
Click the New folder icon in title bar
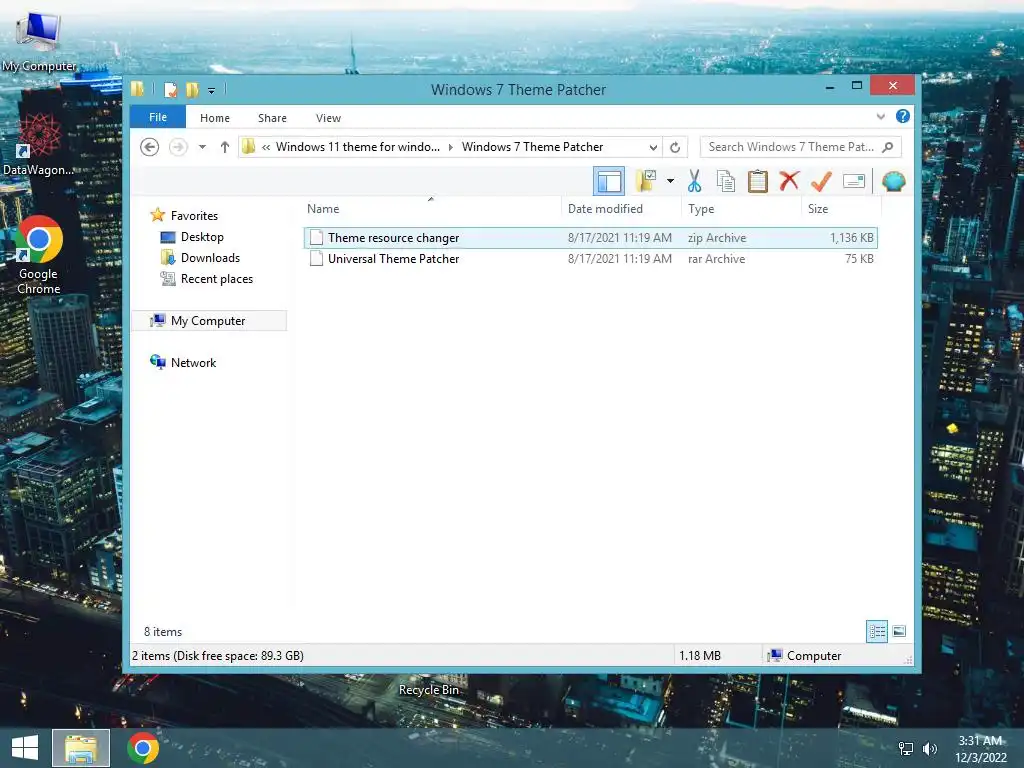(192, 89)
